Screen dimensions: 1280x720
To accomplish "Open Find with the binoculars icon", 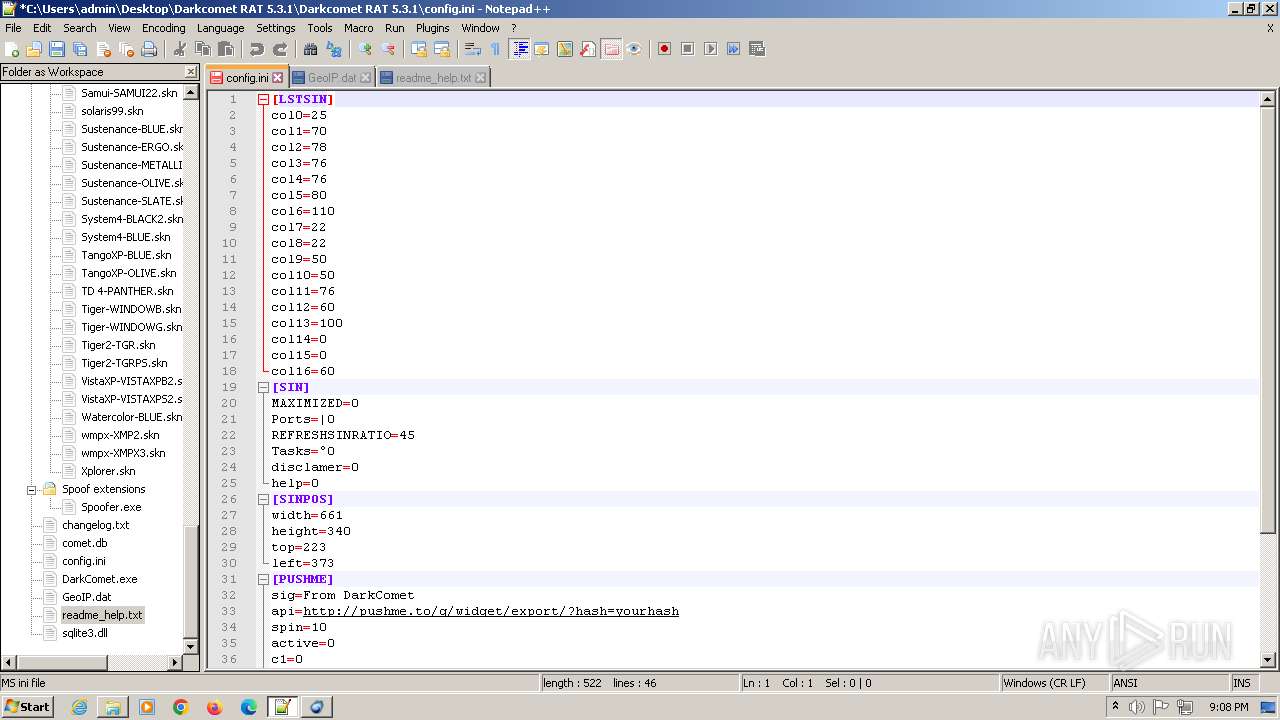I will click(311, 49).
